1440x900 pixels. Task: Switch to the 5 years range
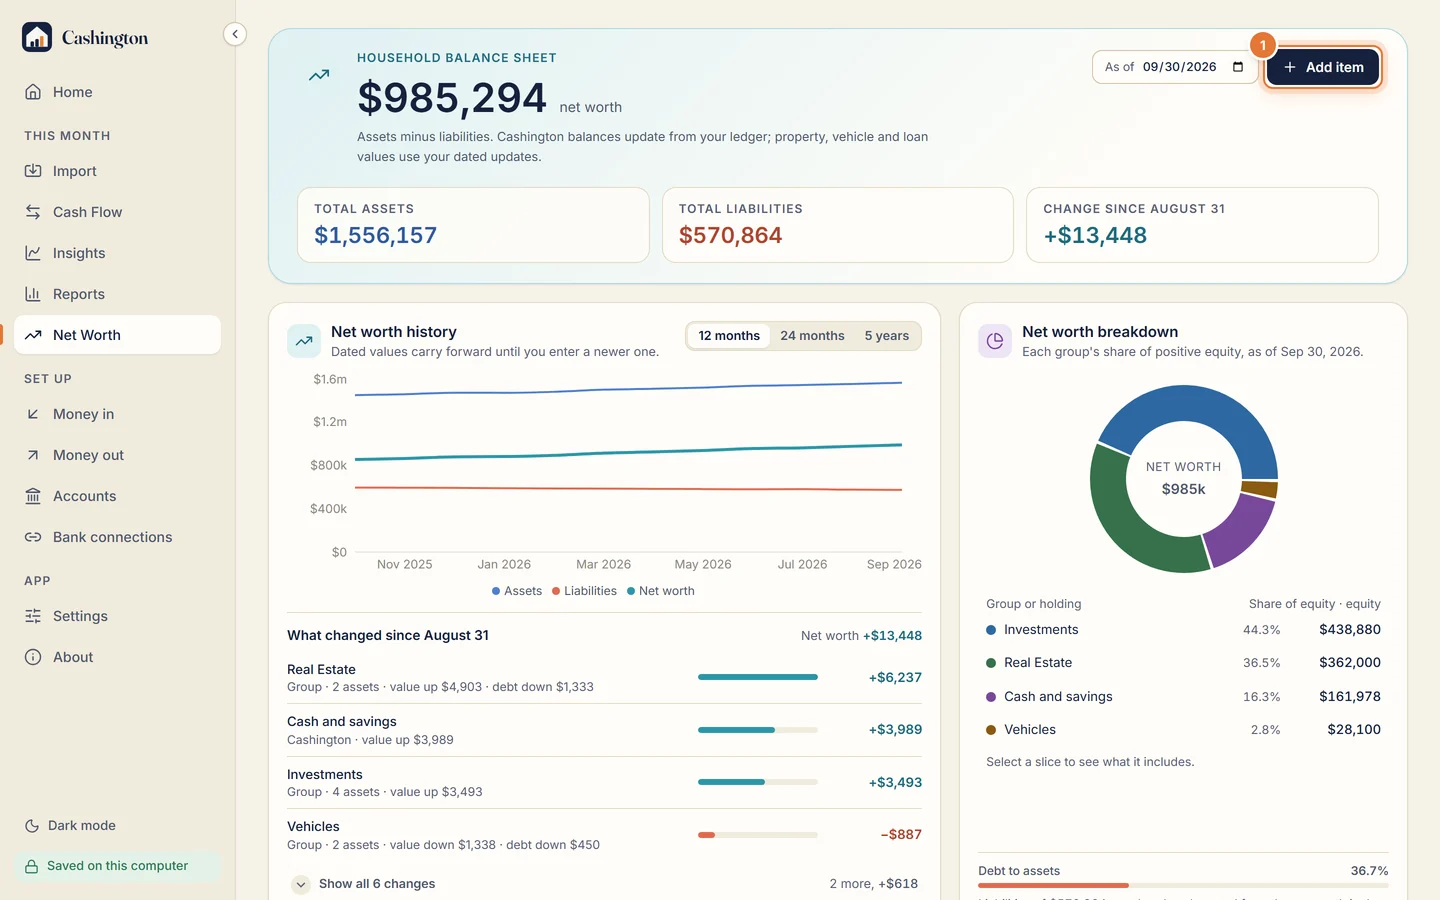click(887, 336)
